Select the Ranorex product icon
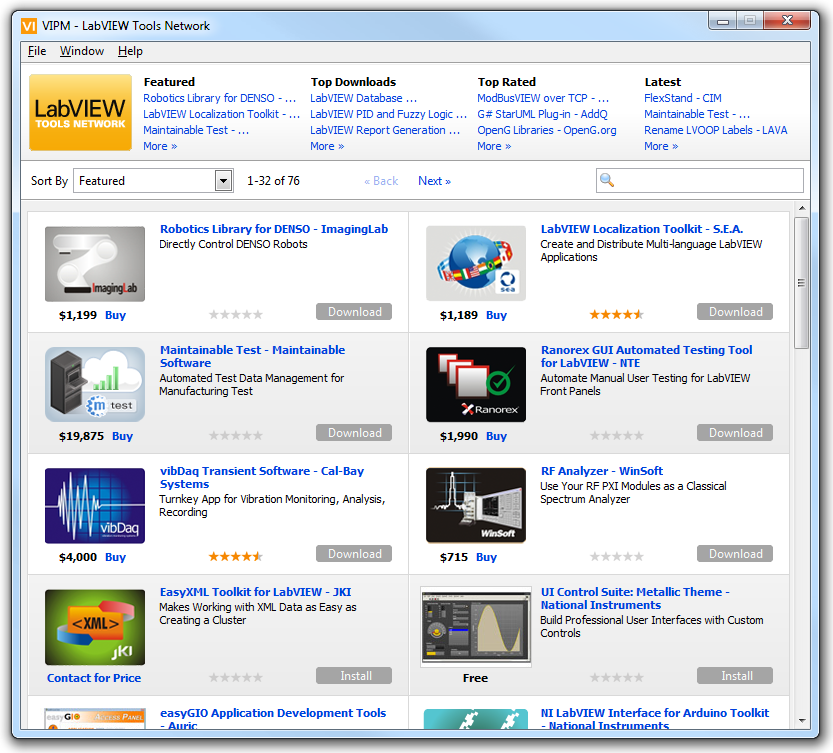 pyautogui.click(x=476, y=384)
